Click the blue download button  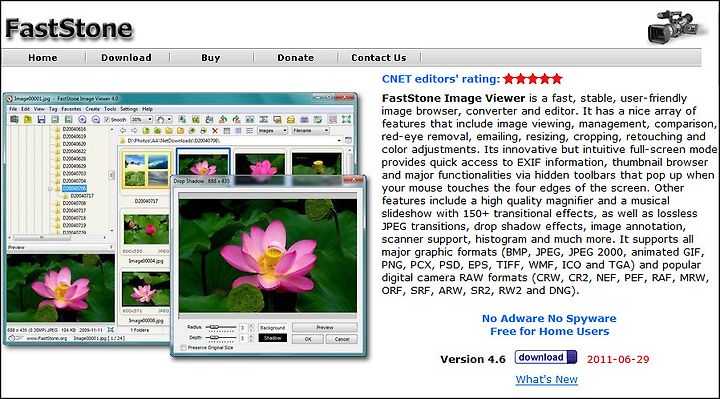(x=546, y=357)
